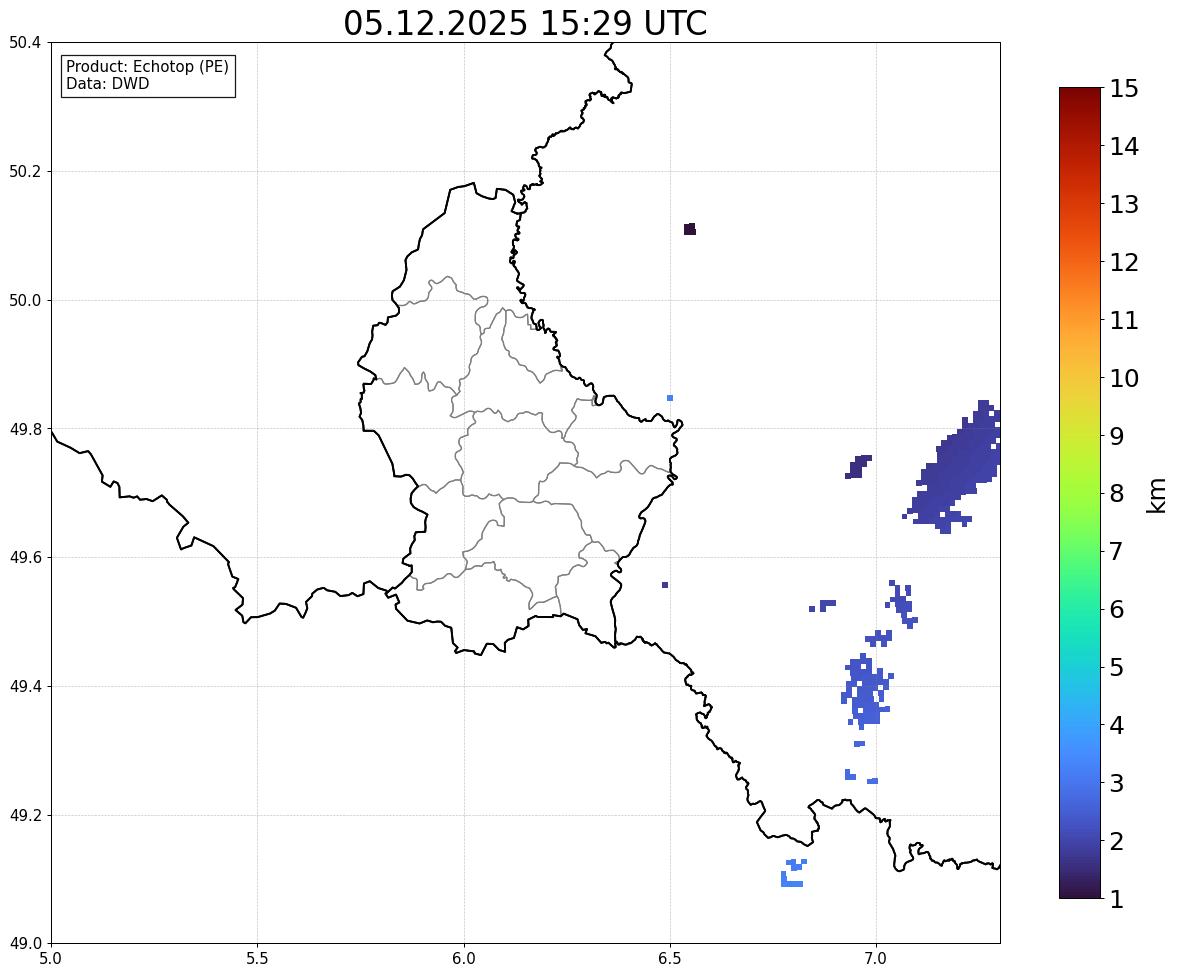The height and width of the screenshot is (976, 1178).
Task: Click longitude axis label 6.0
Action: [x=464, y=959]
